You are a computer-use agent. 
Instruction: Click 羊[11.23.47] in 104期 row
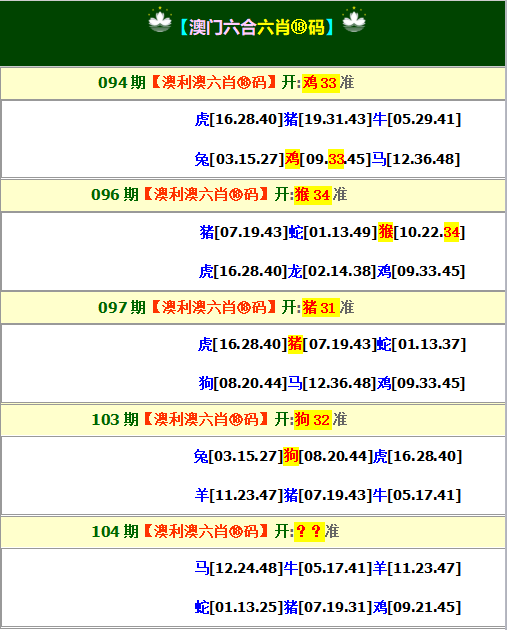(x=417, y=568)
